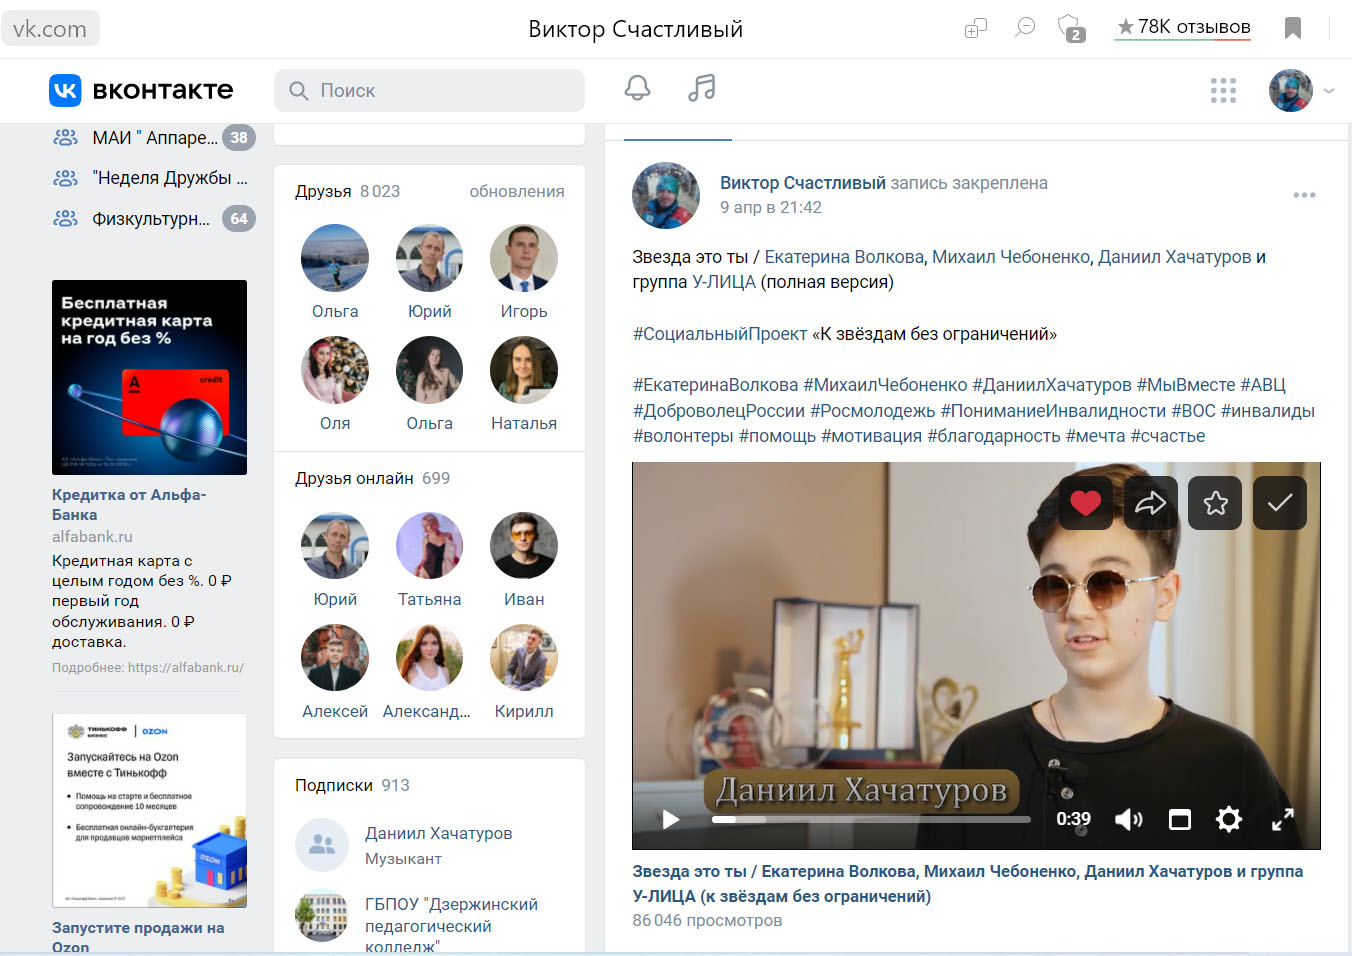Click the search field Поиск
Viewport: 1352px width, 956px height.
click(429, 90)
